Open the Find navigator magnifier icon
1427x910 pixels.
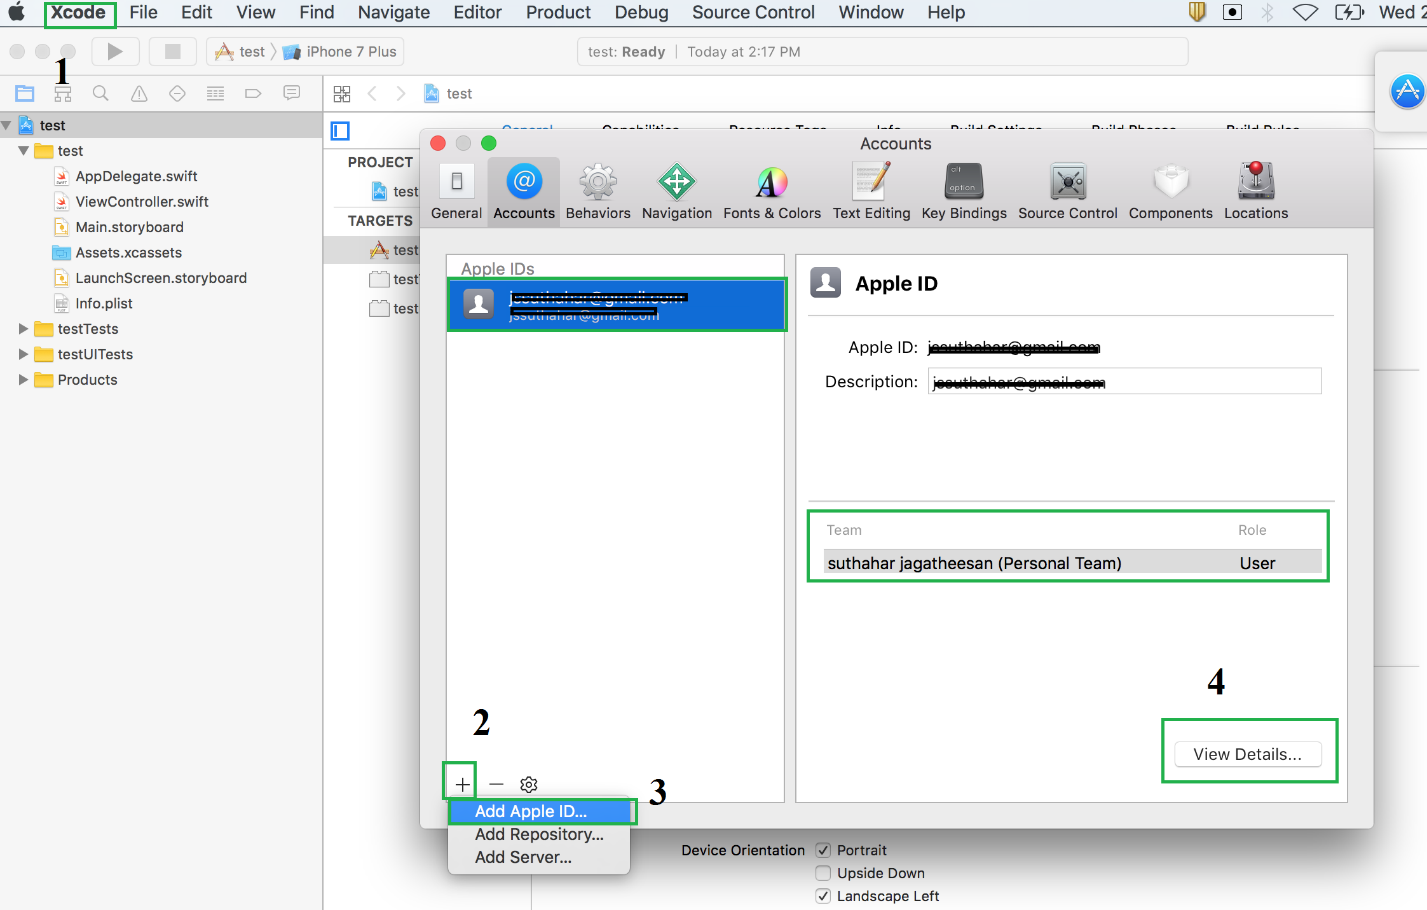tap(101, 94)
